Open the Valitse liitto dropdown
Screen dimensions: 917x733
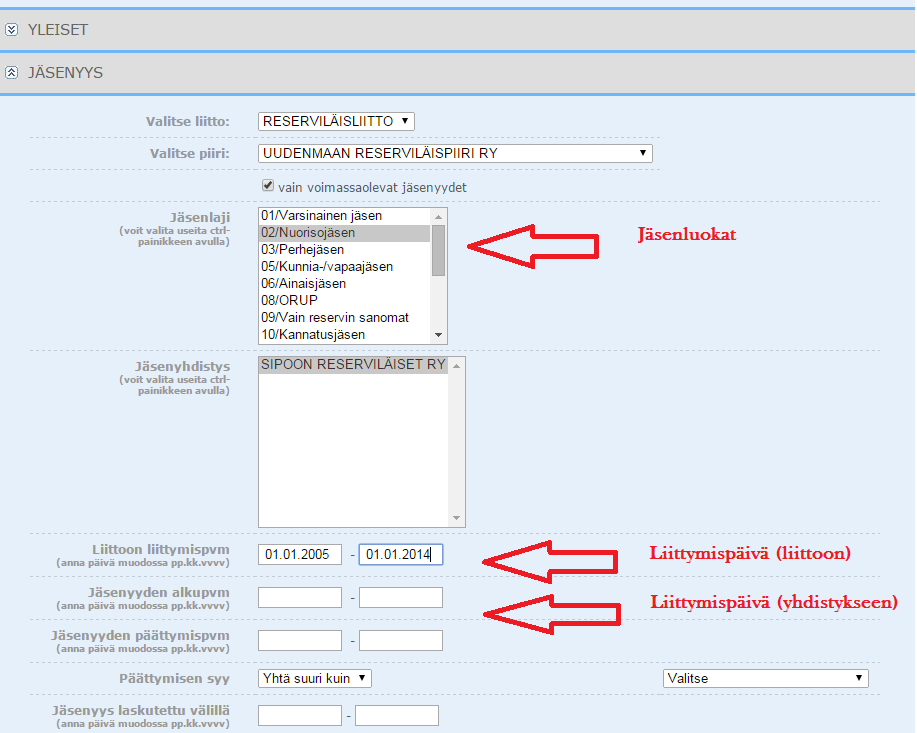[336, 121]
